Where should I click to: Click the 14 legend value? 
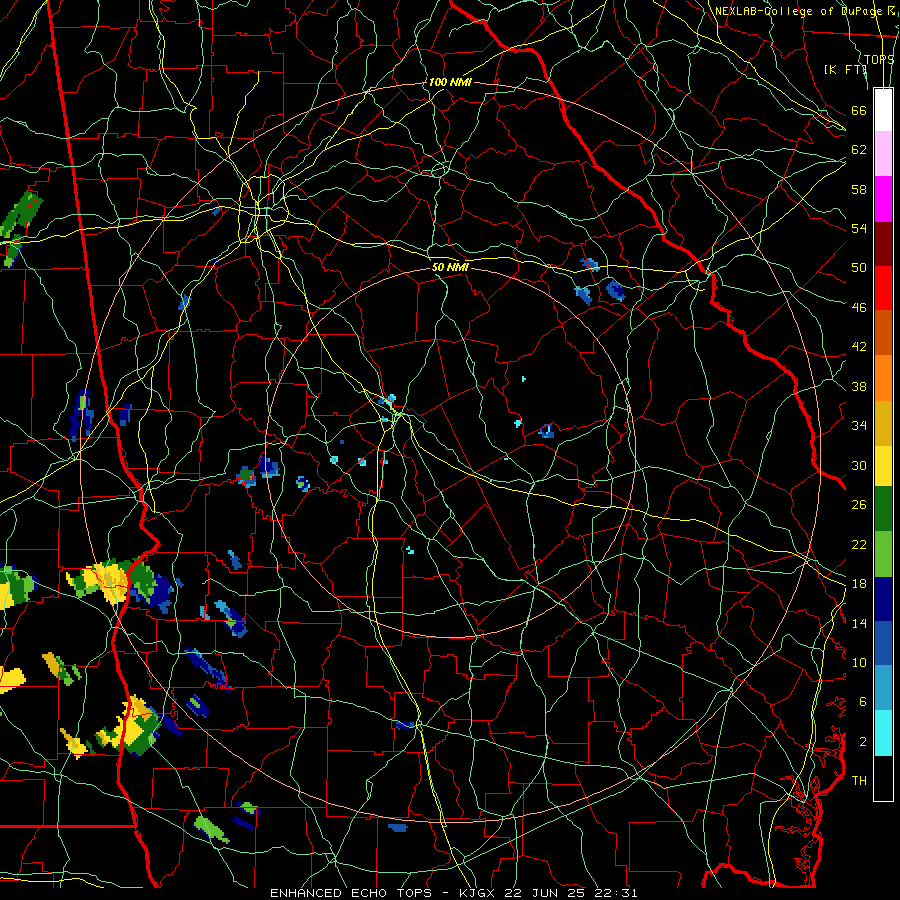[x=859, y=623]
